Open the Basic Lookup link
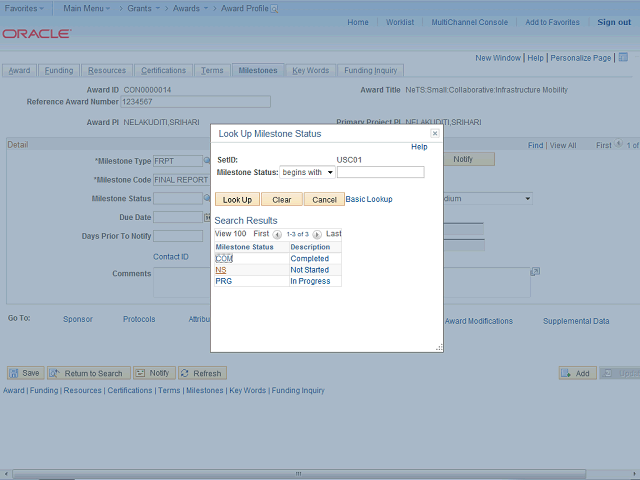The height and width of the screenshot is (480, 640). tap(369, 199)
